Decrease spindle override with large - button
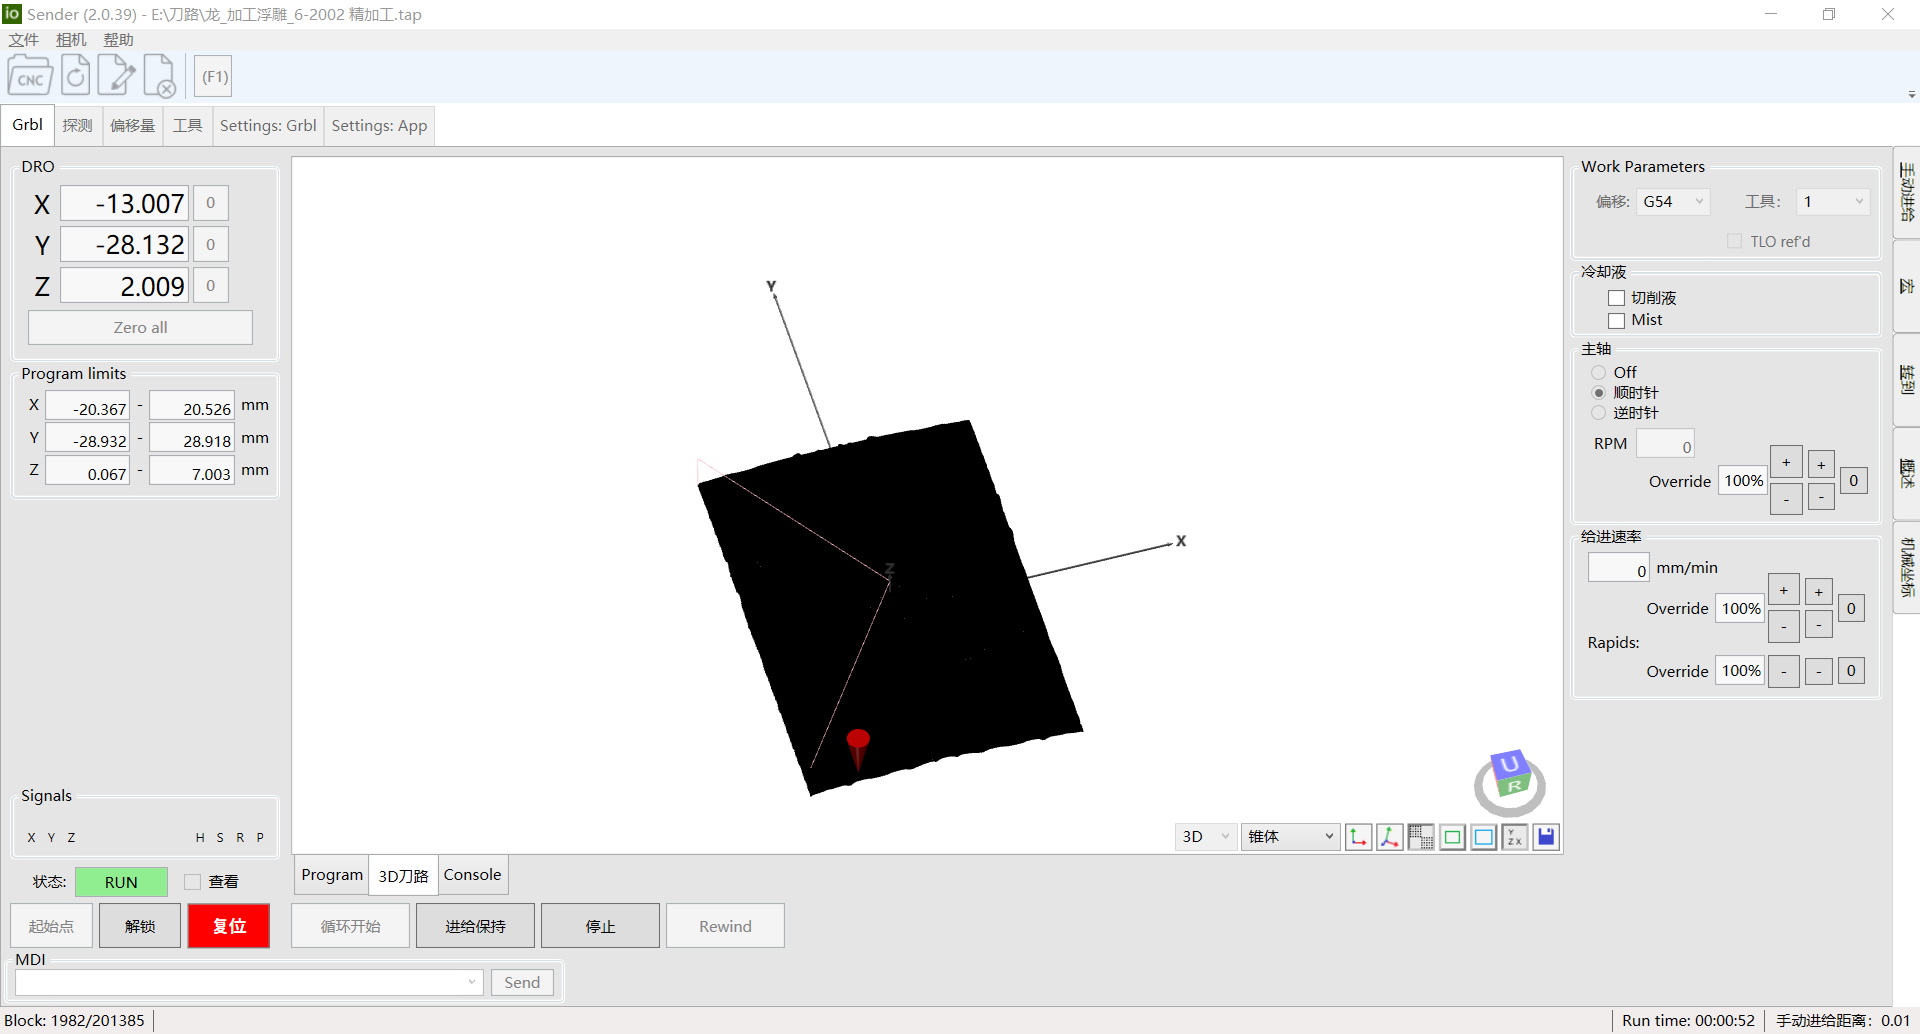Viewport: 1920px width, 1034px height. [x=1786, y=499]
